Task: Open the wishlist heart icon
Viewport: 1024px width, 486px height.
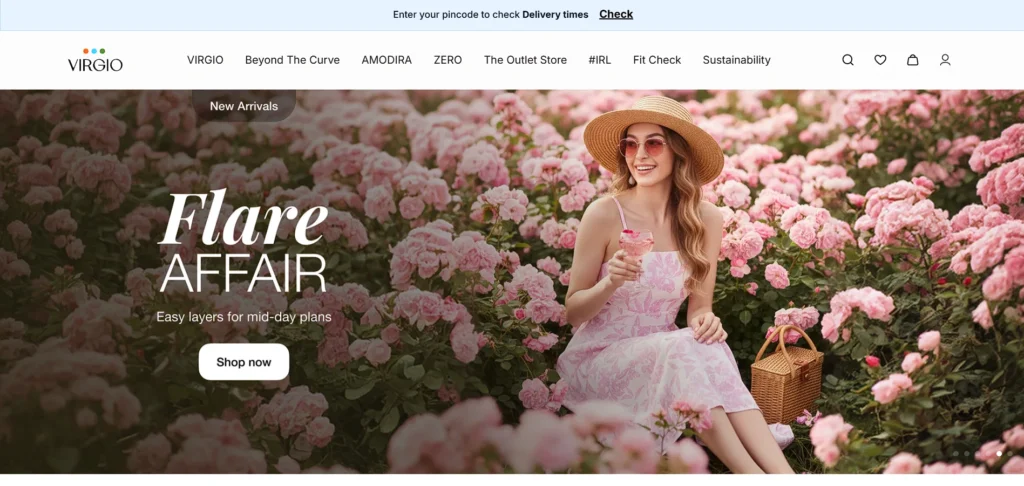Action: click(x=880, y=60)
